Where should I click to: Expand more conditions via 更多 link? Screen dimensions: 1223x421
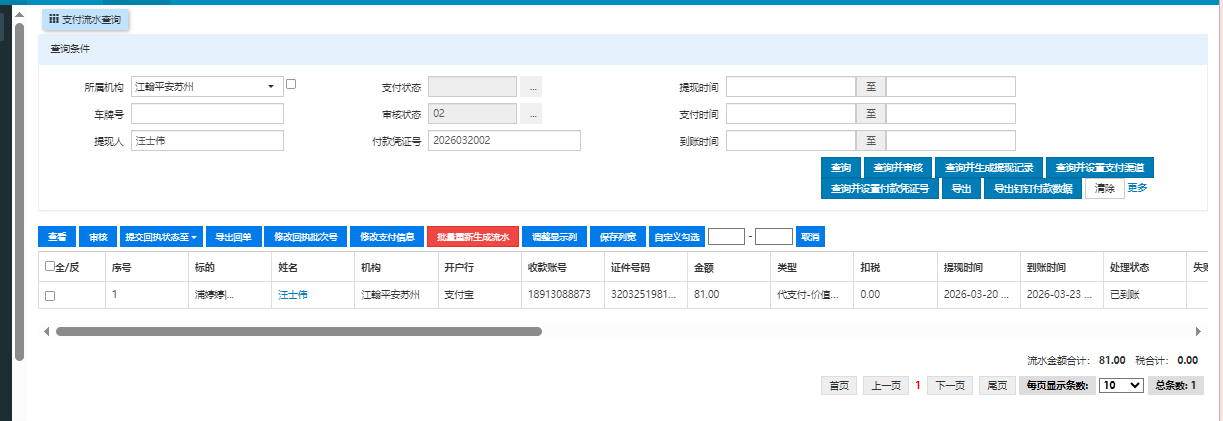click(x=1137, y=187)
